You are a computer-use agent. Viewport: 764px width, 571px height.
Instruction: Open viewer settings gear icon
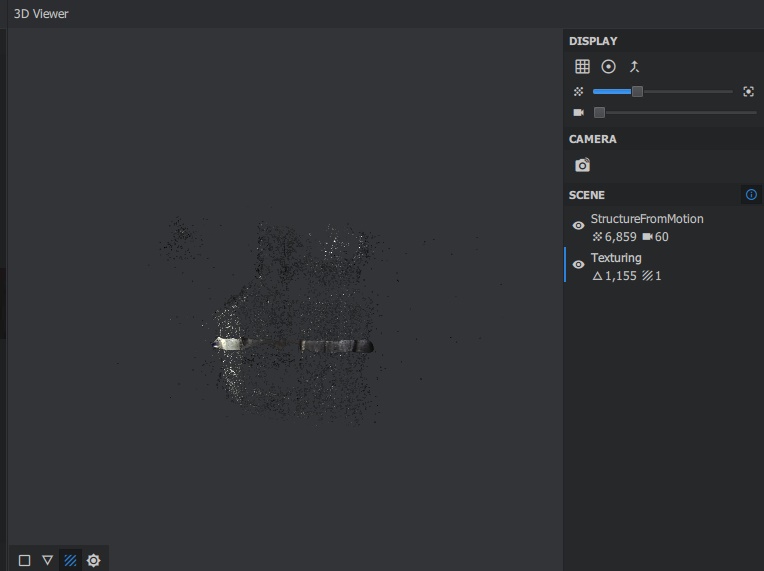click(94, 560)
